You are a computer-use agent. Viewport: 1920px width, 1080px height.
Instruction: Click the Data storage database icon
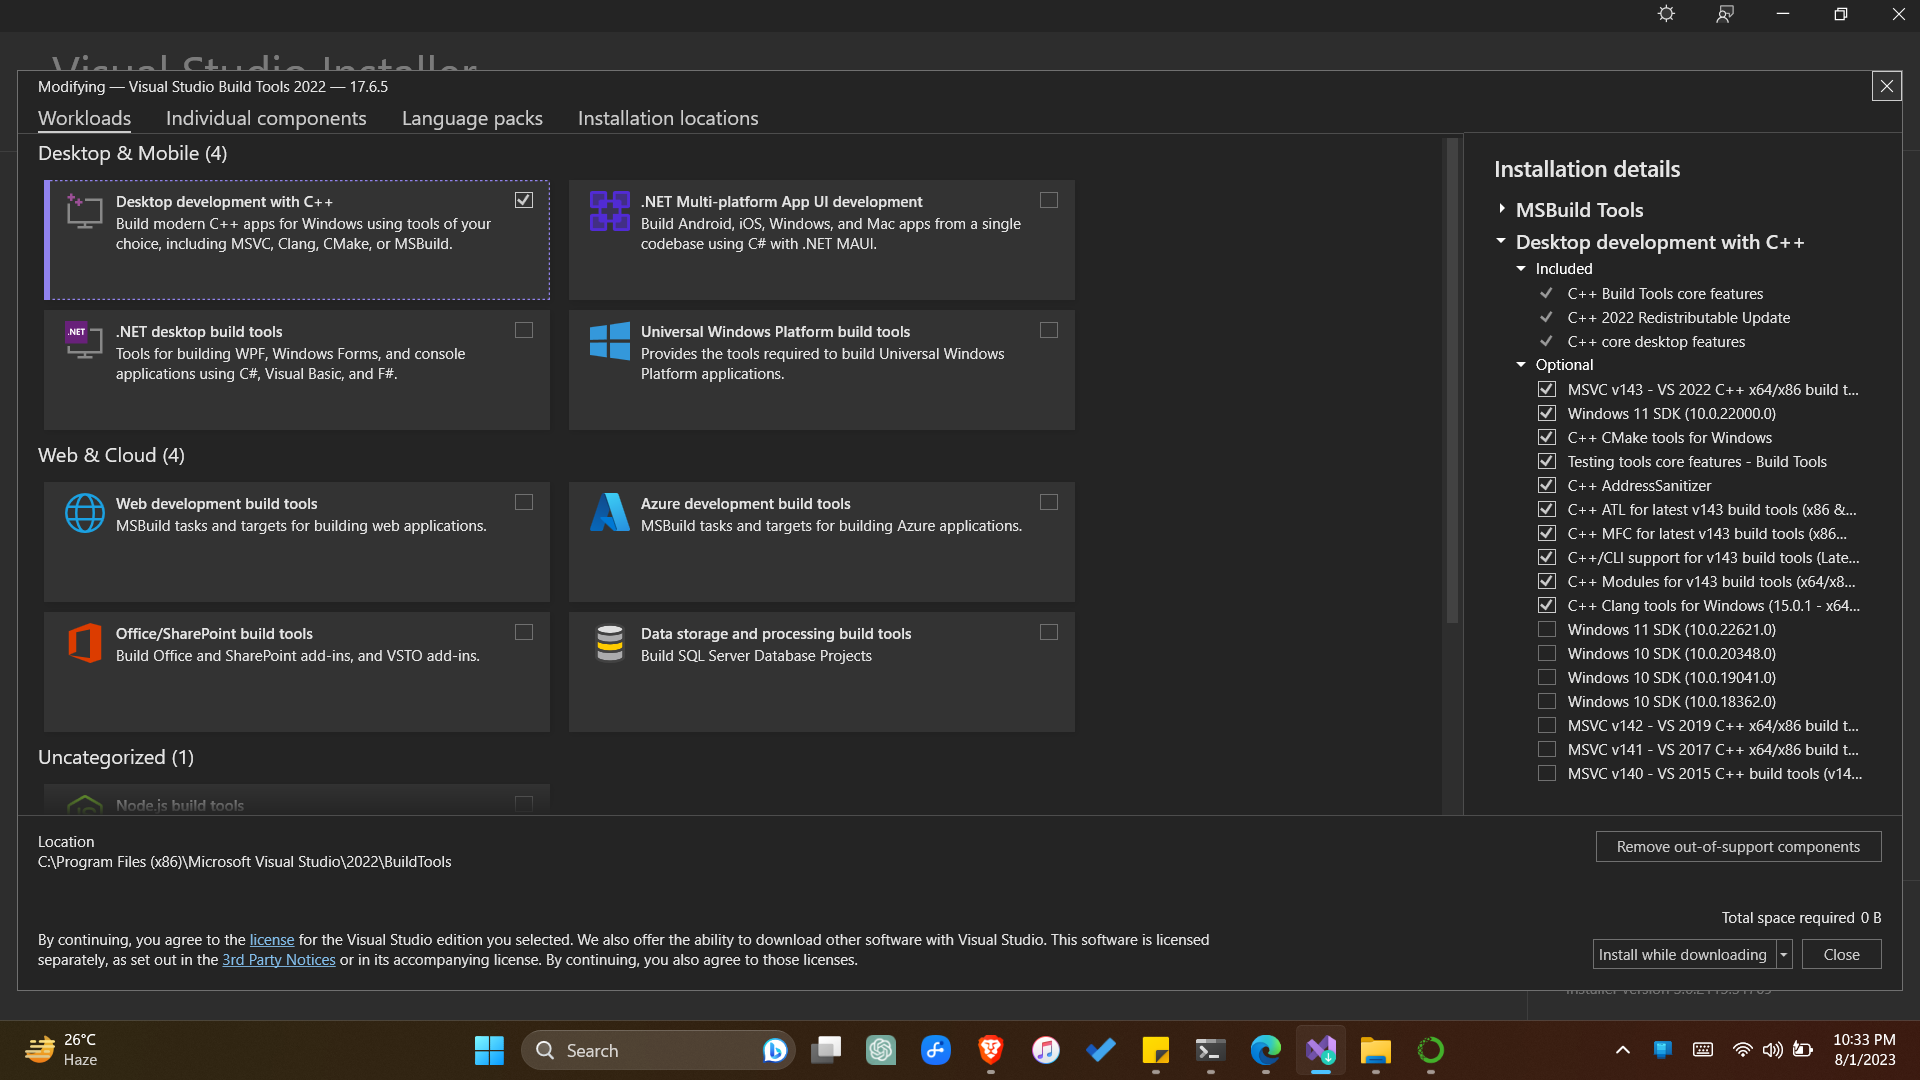point(609,643)
